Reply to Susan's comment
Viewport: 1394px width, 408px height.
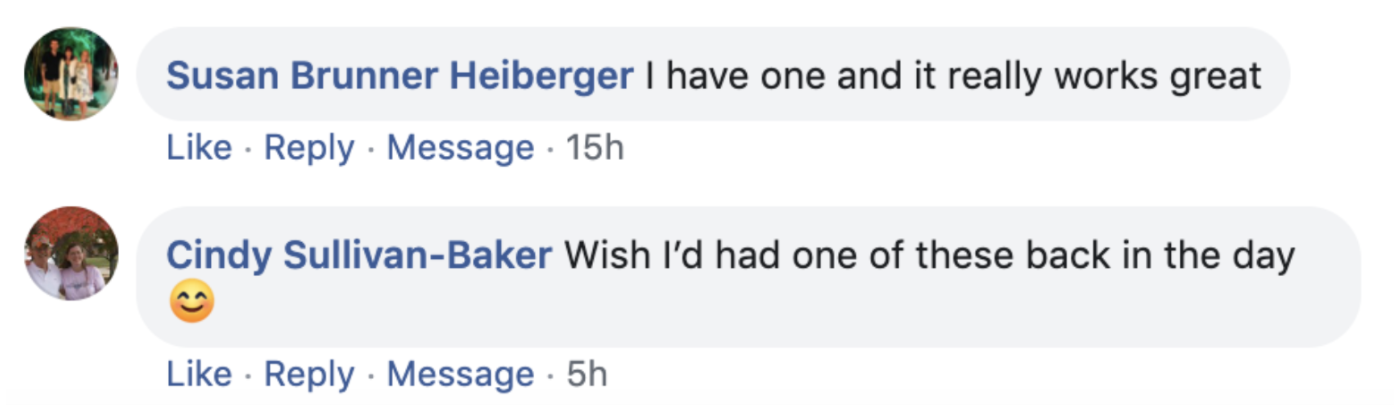(x=309, y=148)
